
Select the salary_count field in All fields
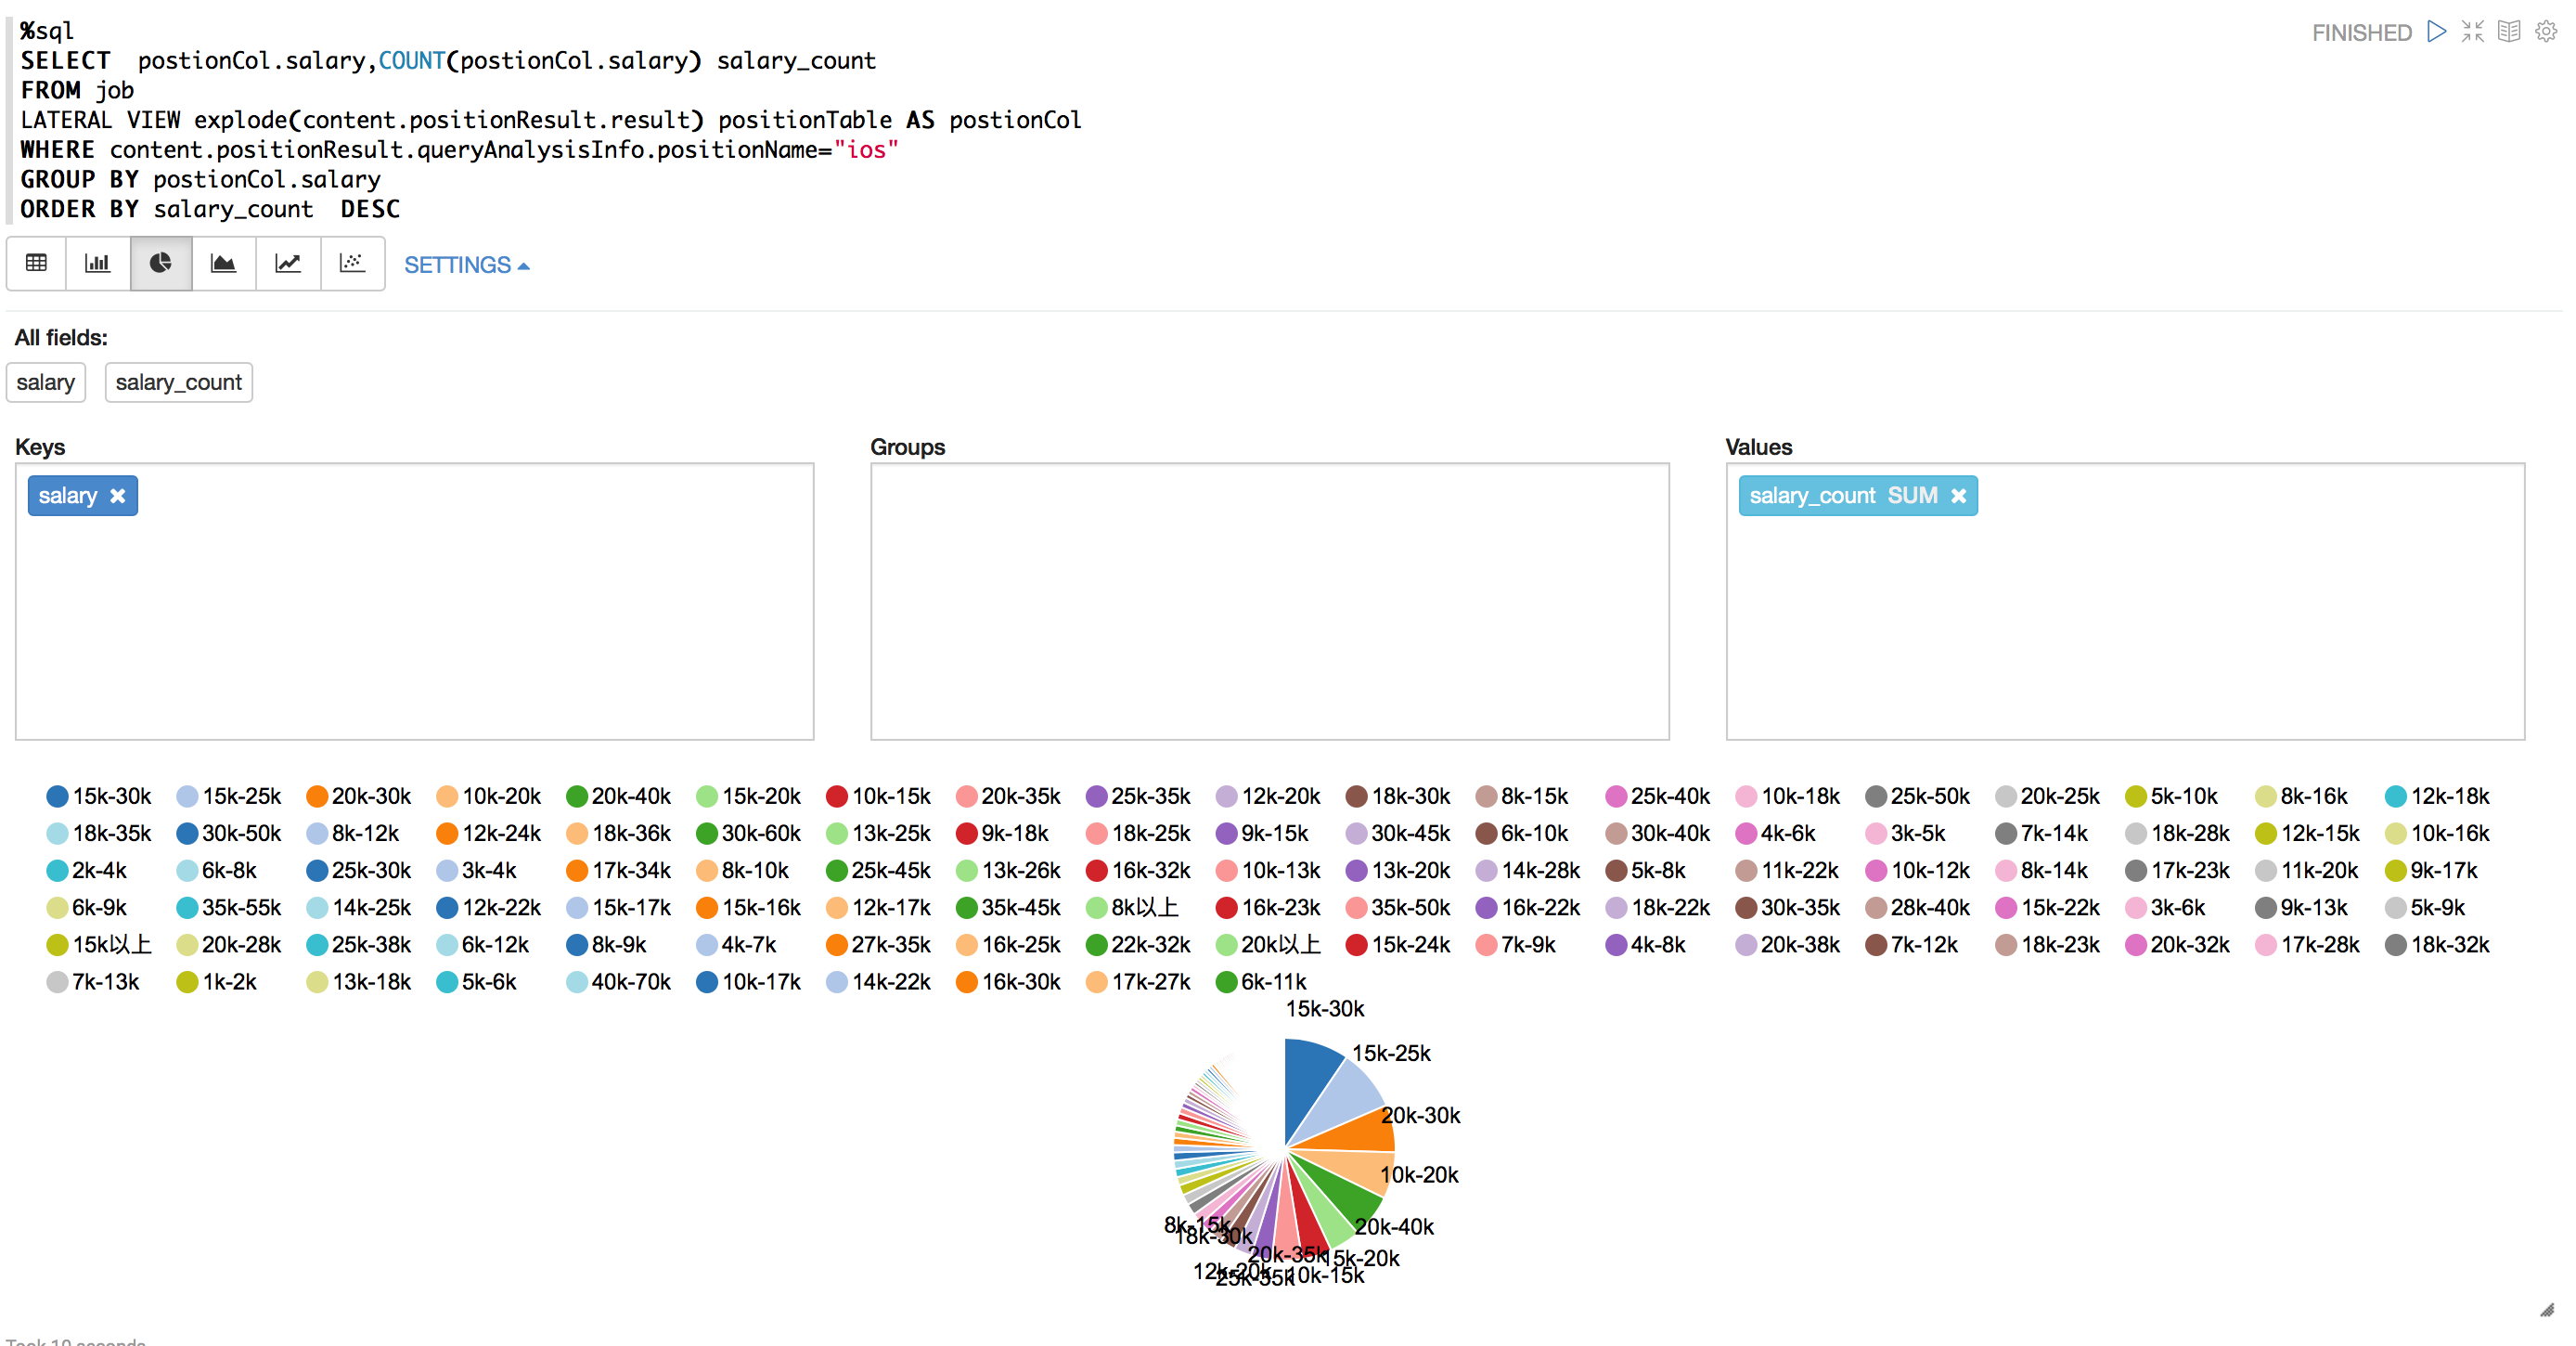coord(178,383)
